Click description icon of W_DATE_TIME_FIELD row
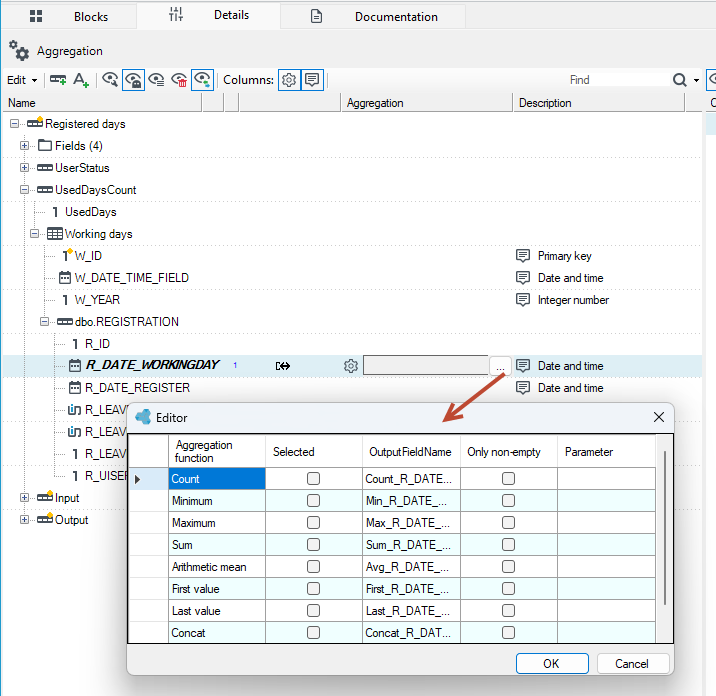Screen dimensions: 716x696 [x=523, y=278]
